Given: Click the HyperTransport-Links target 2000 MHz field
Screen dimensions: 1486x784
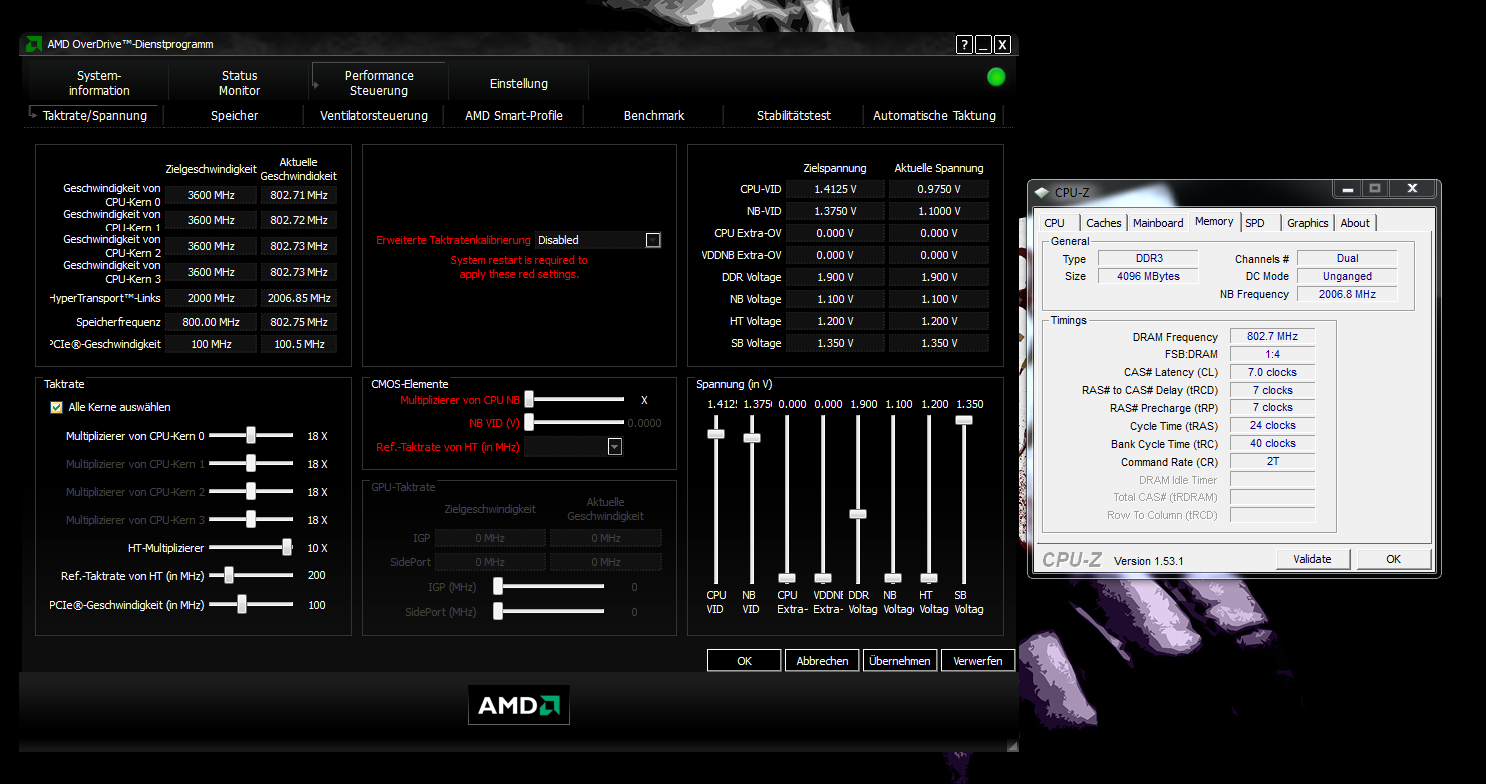Looking at the screenshot, I should coord(211,298).
